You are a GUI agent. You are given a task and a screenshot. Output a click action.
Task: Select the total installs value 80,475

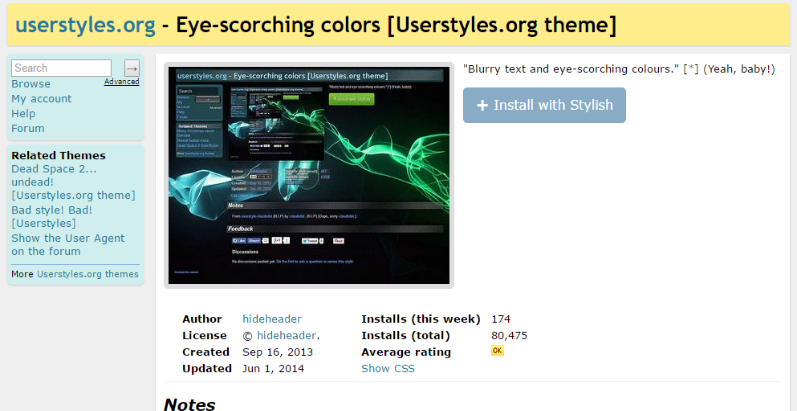pos(509,335)
